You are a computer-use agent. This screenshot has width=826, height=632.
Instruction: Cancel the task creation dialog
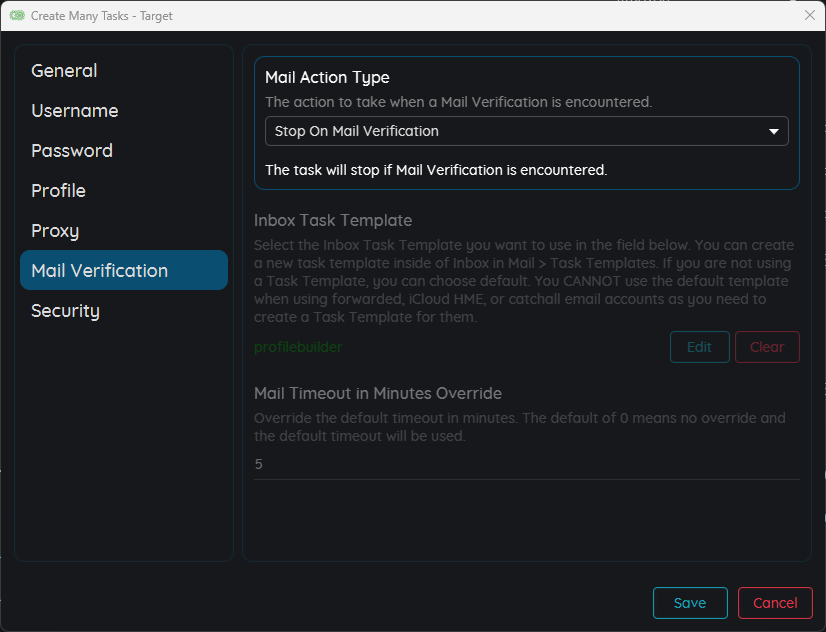(775, 603)
